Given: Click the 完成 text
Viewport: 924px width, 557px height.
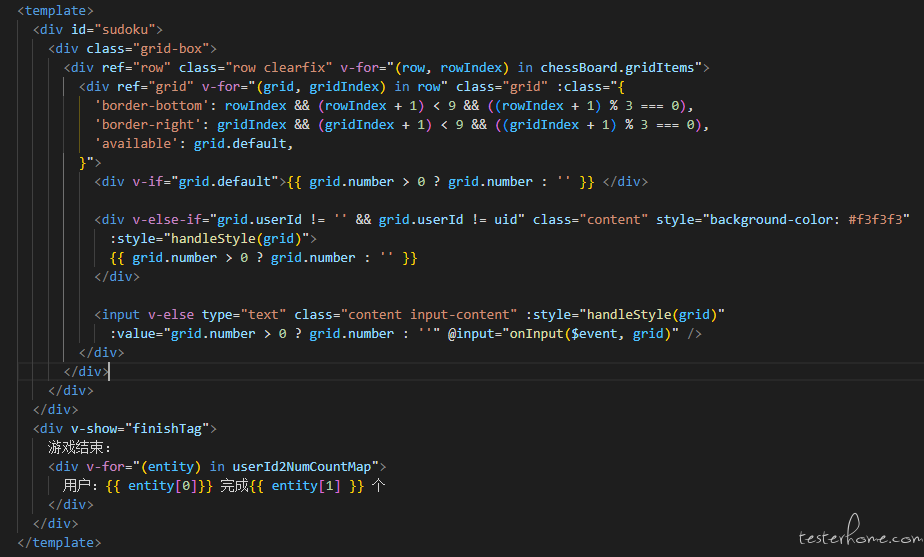Looking at the screenshot, I should point(235,486).
